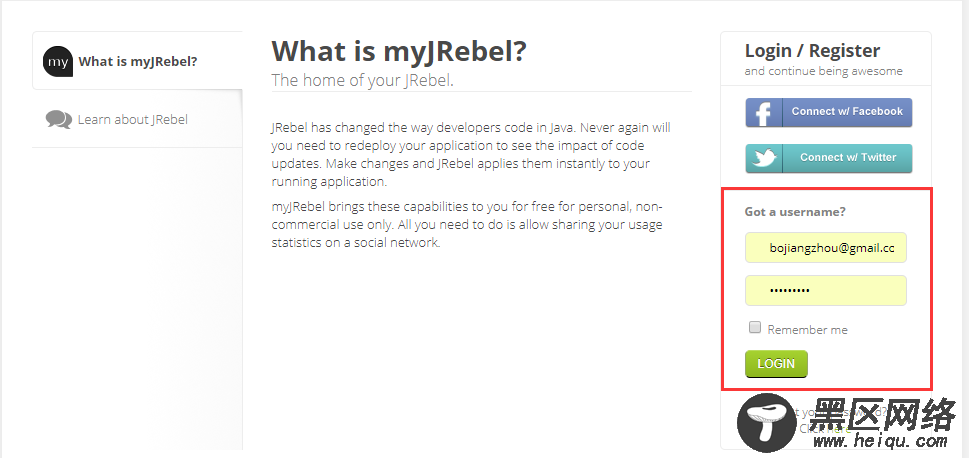Click the mushroom logo watermark icon

(767, 423)
